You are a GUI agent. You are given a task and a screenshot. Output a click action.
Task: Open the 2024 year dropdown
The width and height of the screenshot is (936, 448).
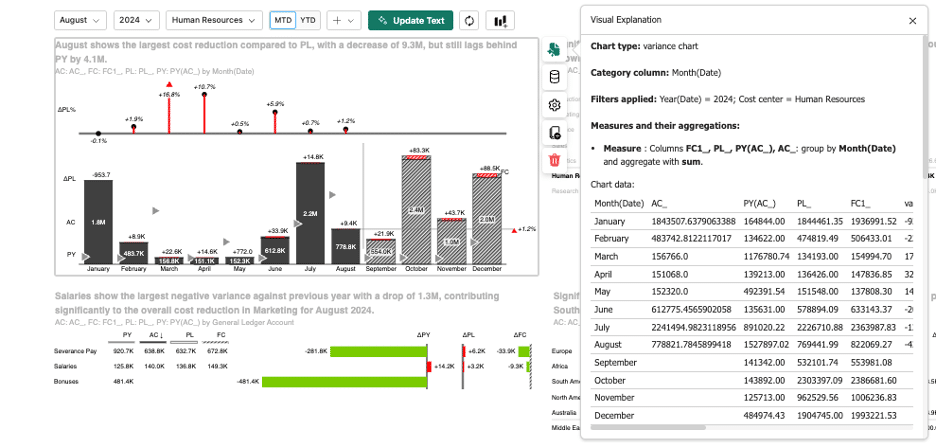pos(137,20)
